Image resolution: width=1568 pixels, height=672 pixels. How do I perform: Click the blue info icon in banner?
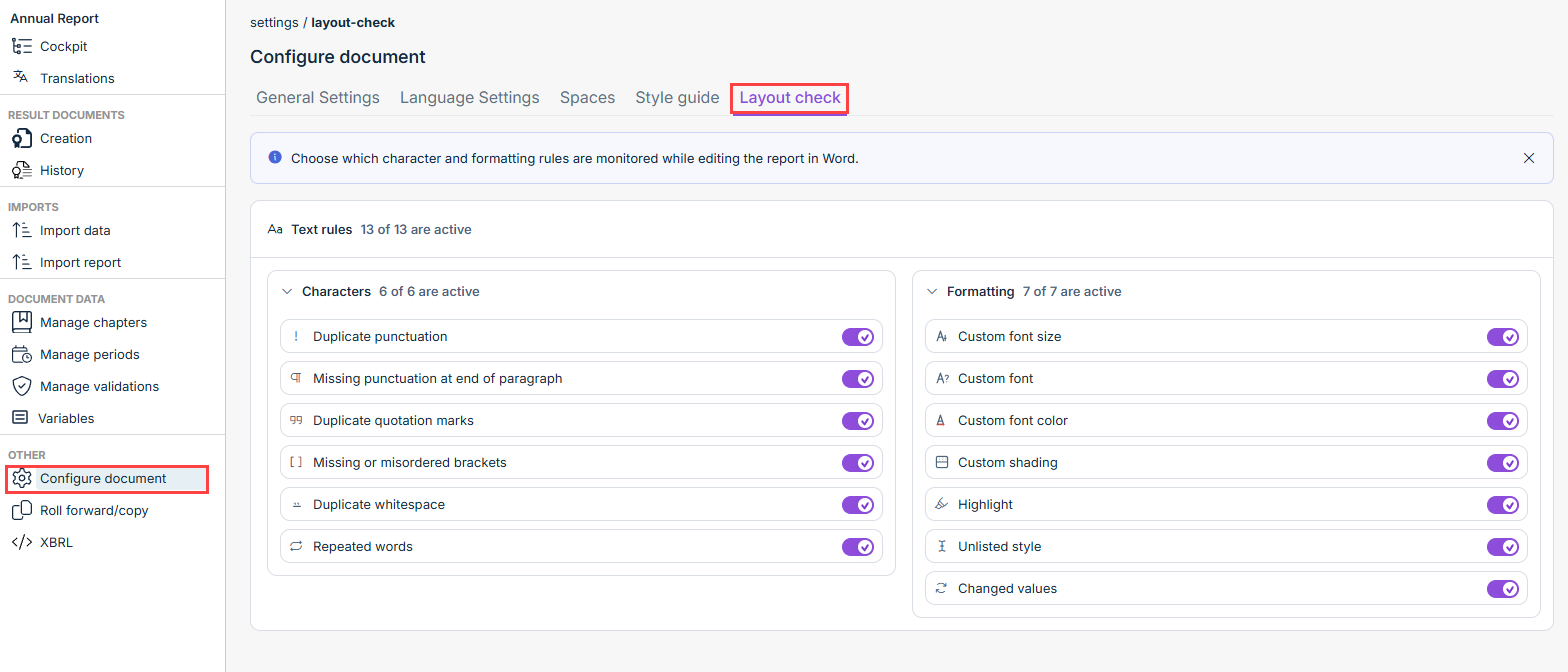click(275, 157)
